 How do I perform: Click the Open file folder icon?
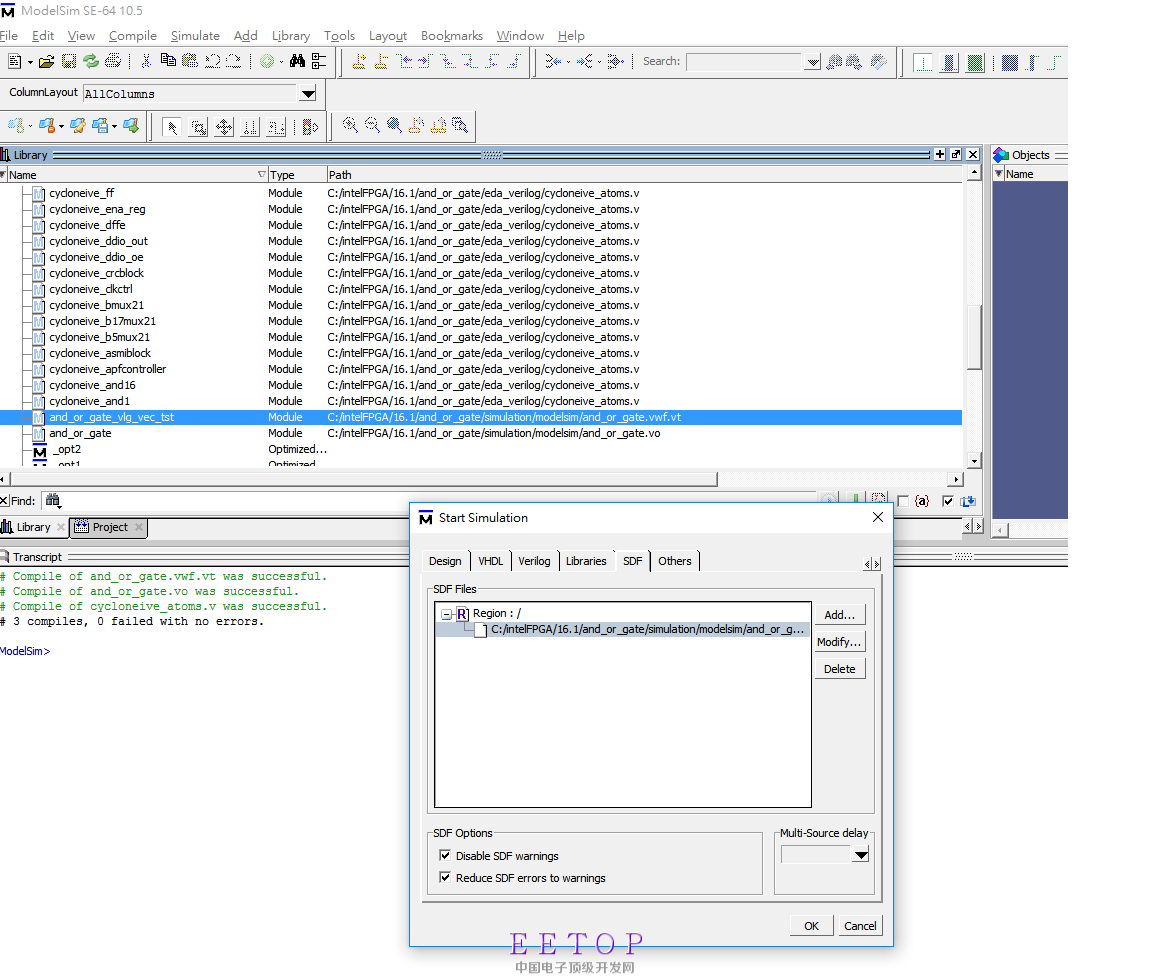[x=45, y=62]
